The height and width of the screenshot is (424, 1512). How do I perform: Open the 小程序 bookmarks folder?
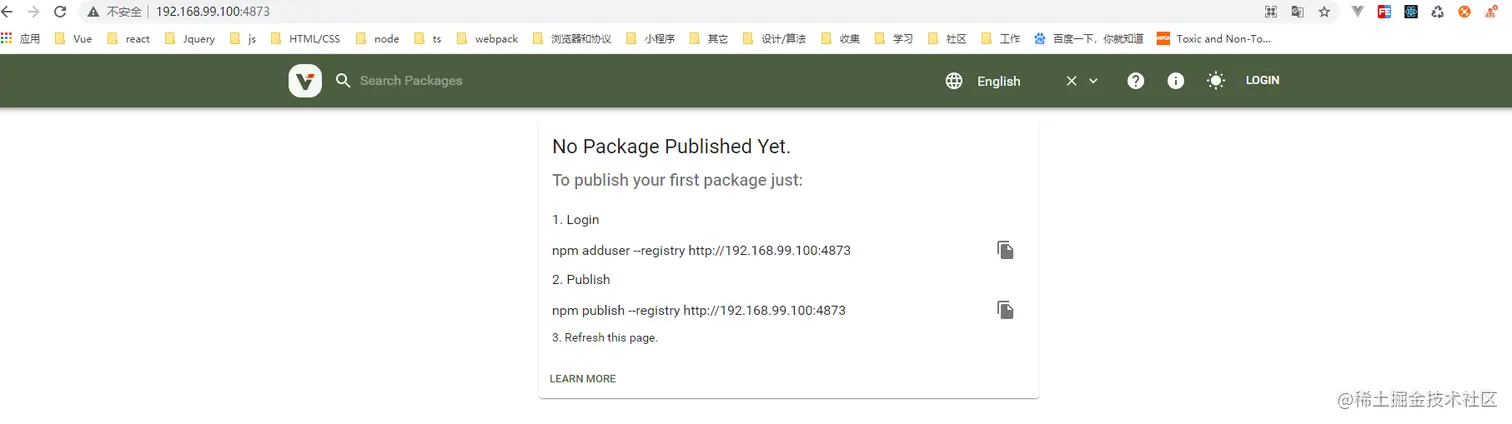click(x=650, y=39)
